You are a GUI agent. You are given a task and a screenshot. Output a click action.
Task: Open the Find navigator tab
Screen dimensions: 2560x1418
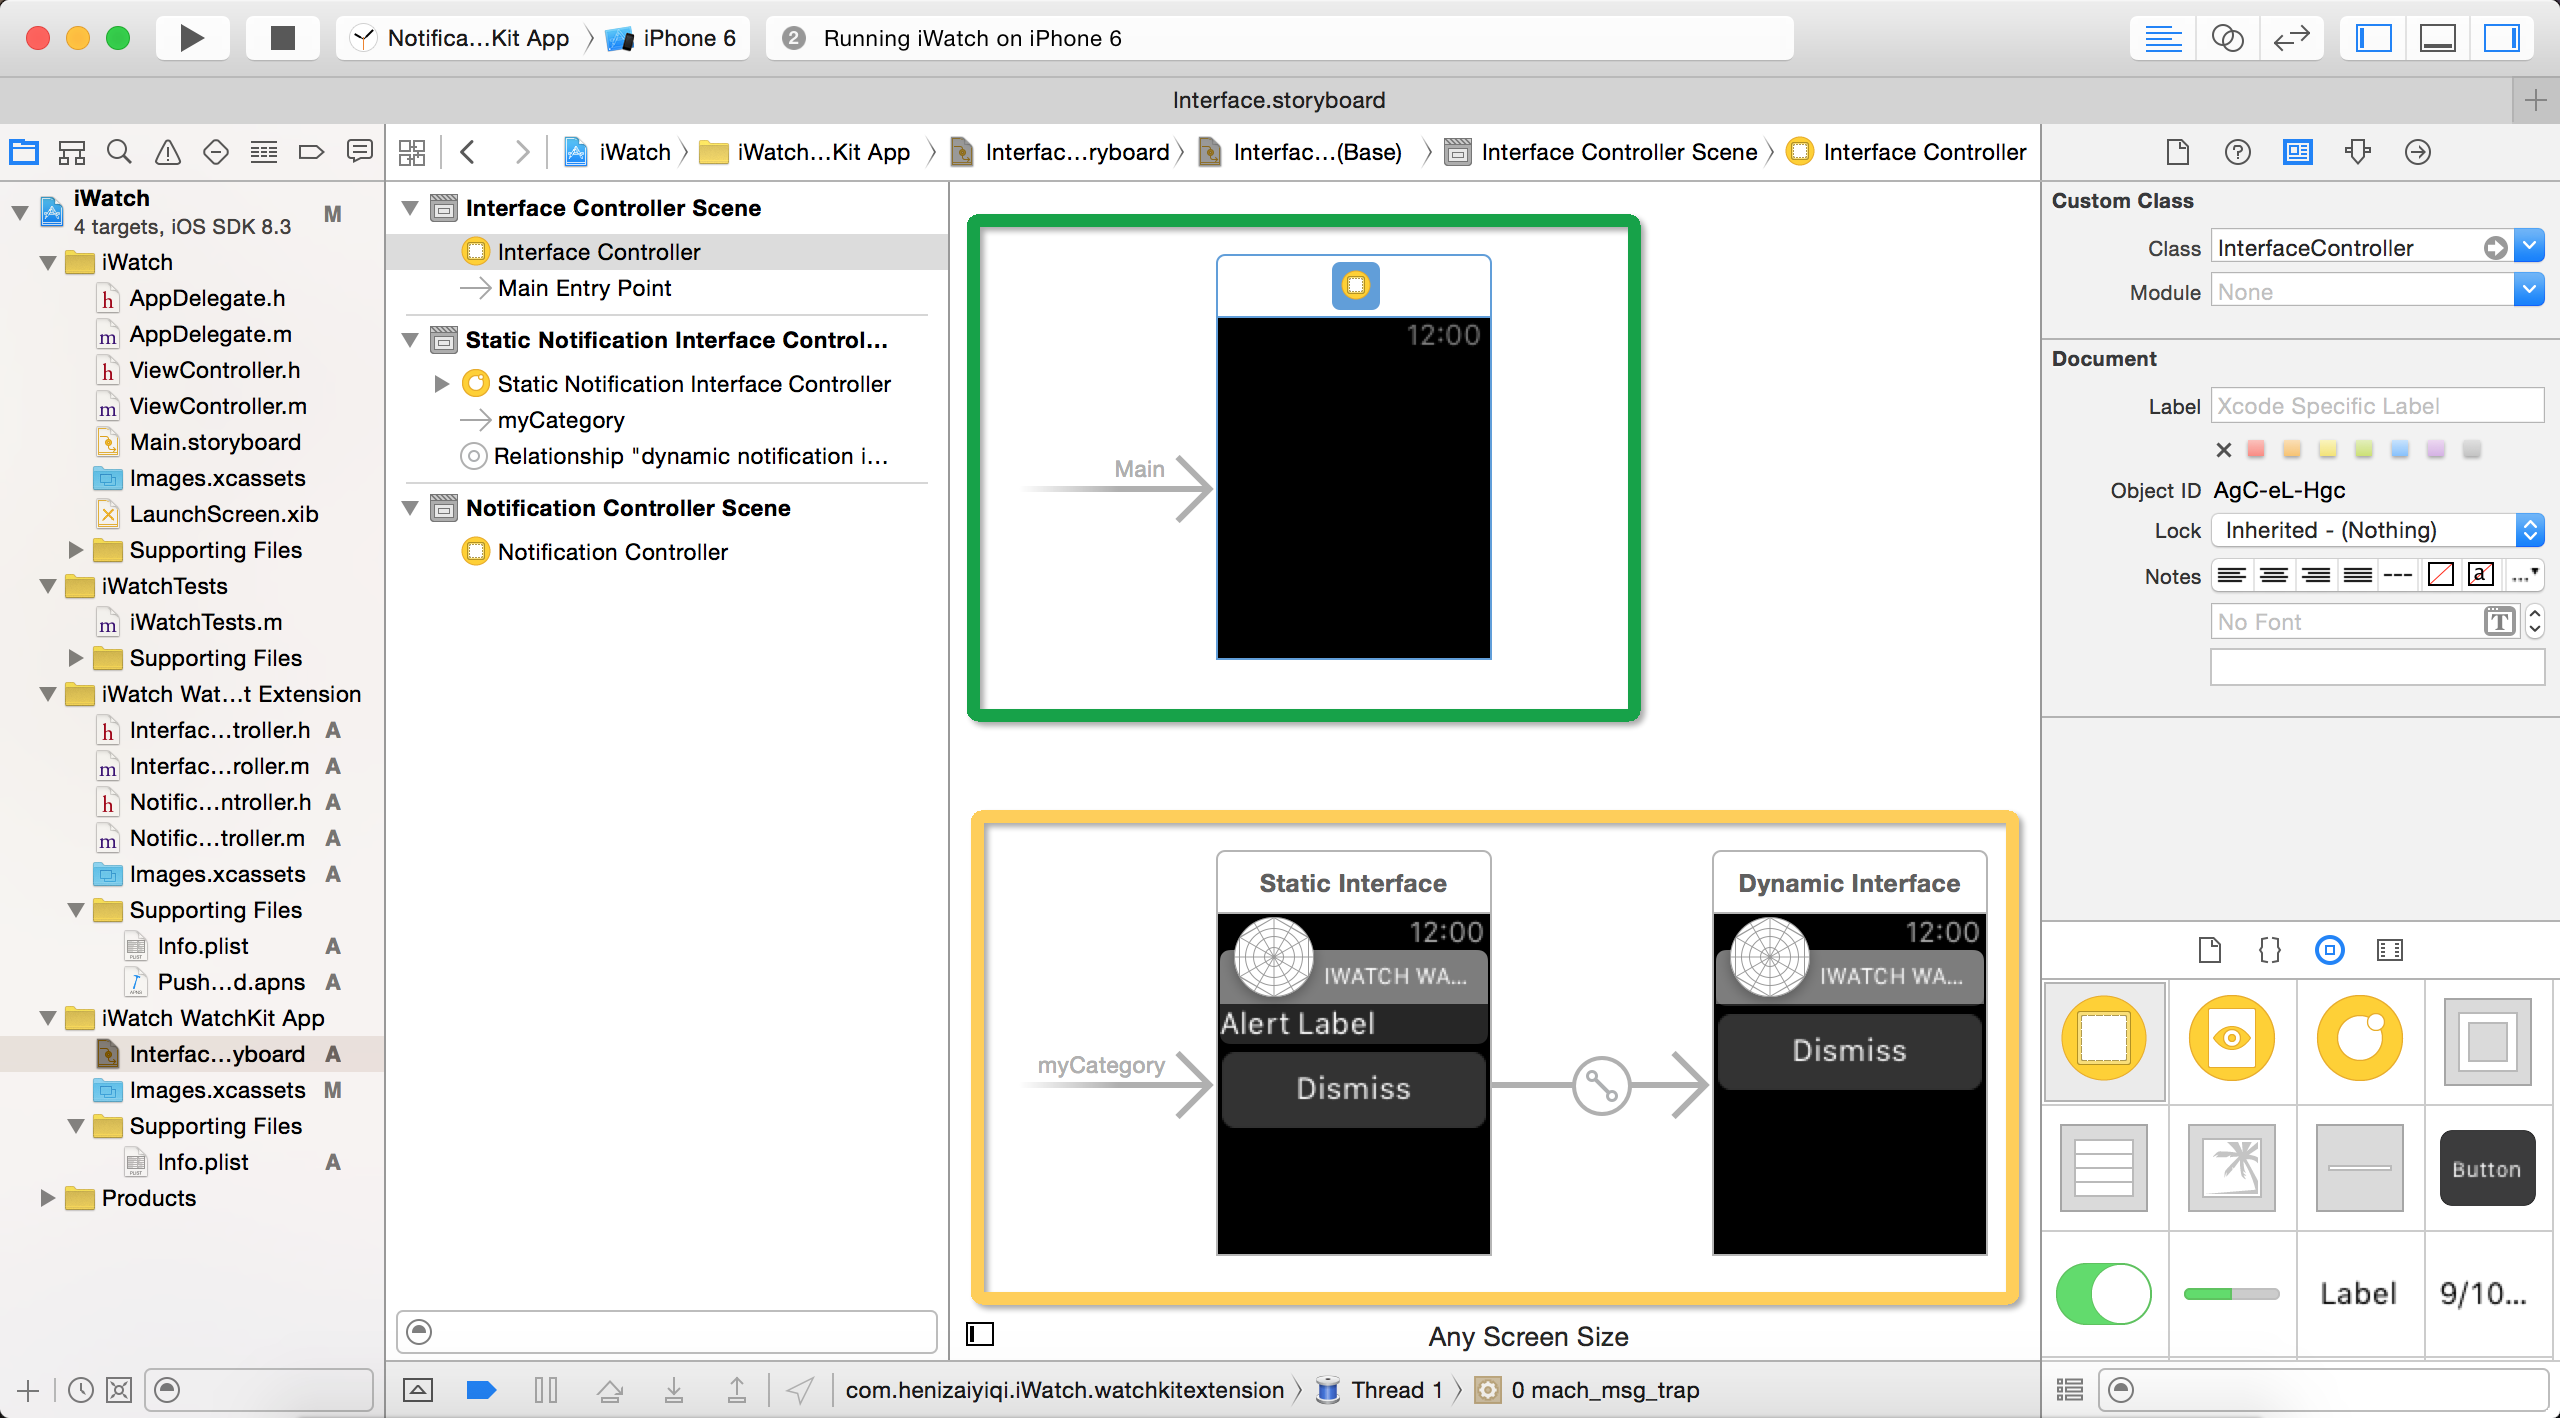pyautogui.click(x=120, y=152)
